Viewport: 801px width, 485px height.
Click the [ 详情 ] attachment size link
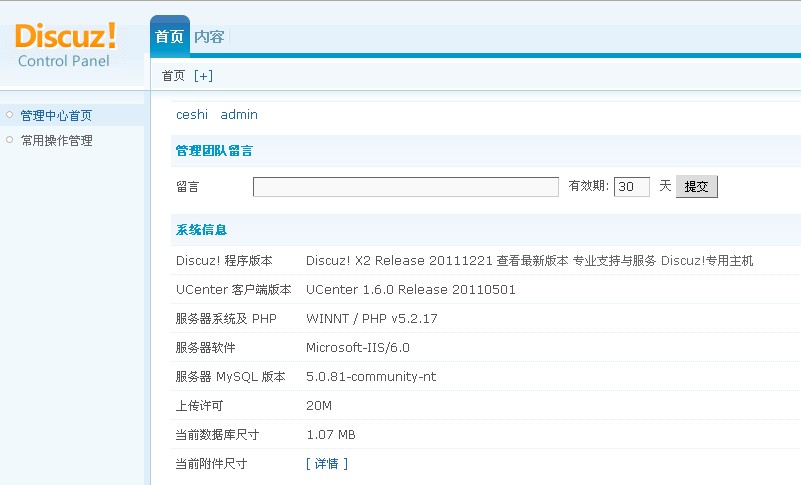(x=327, y=464)
